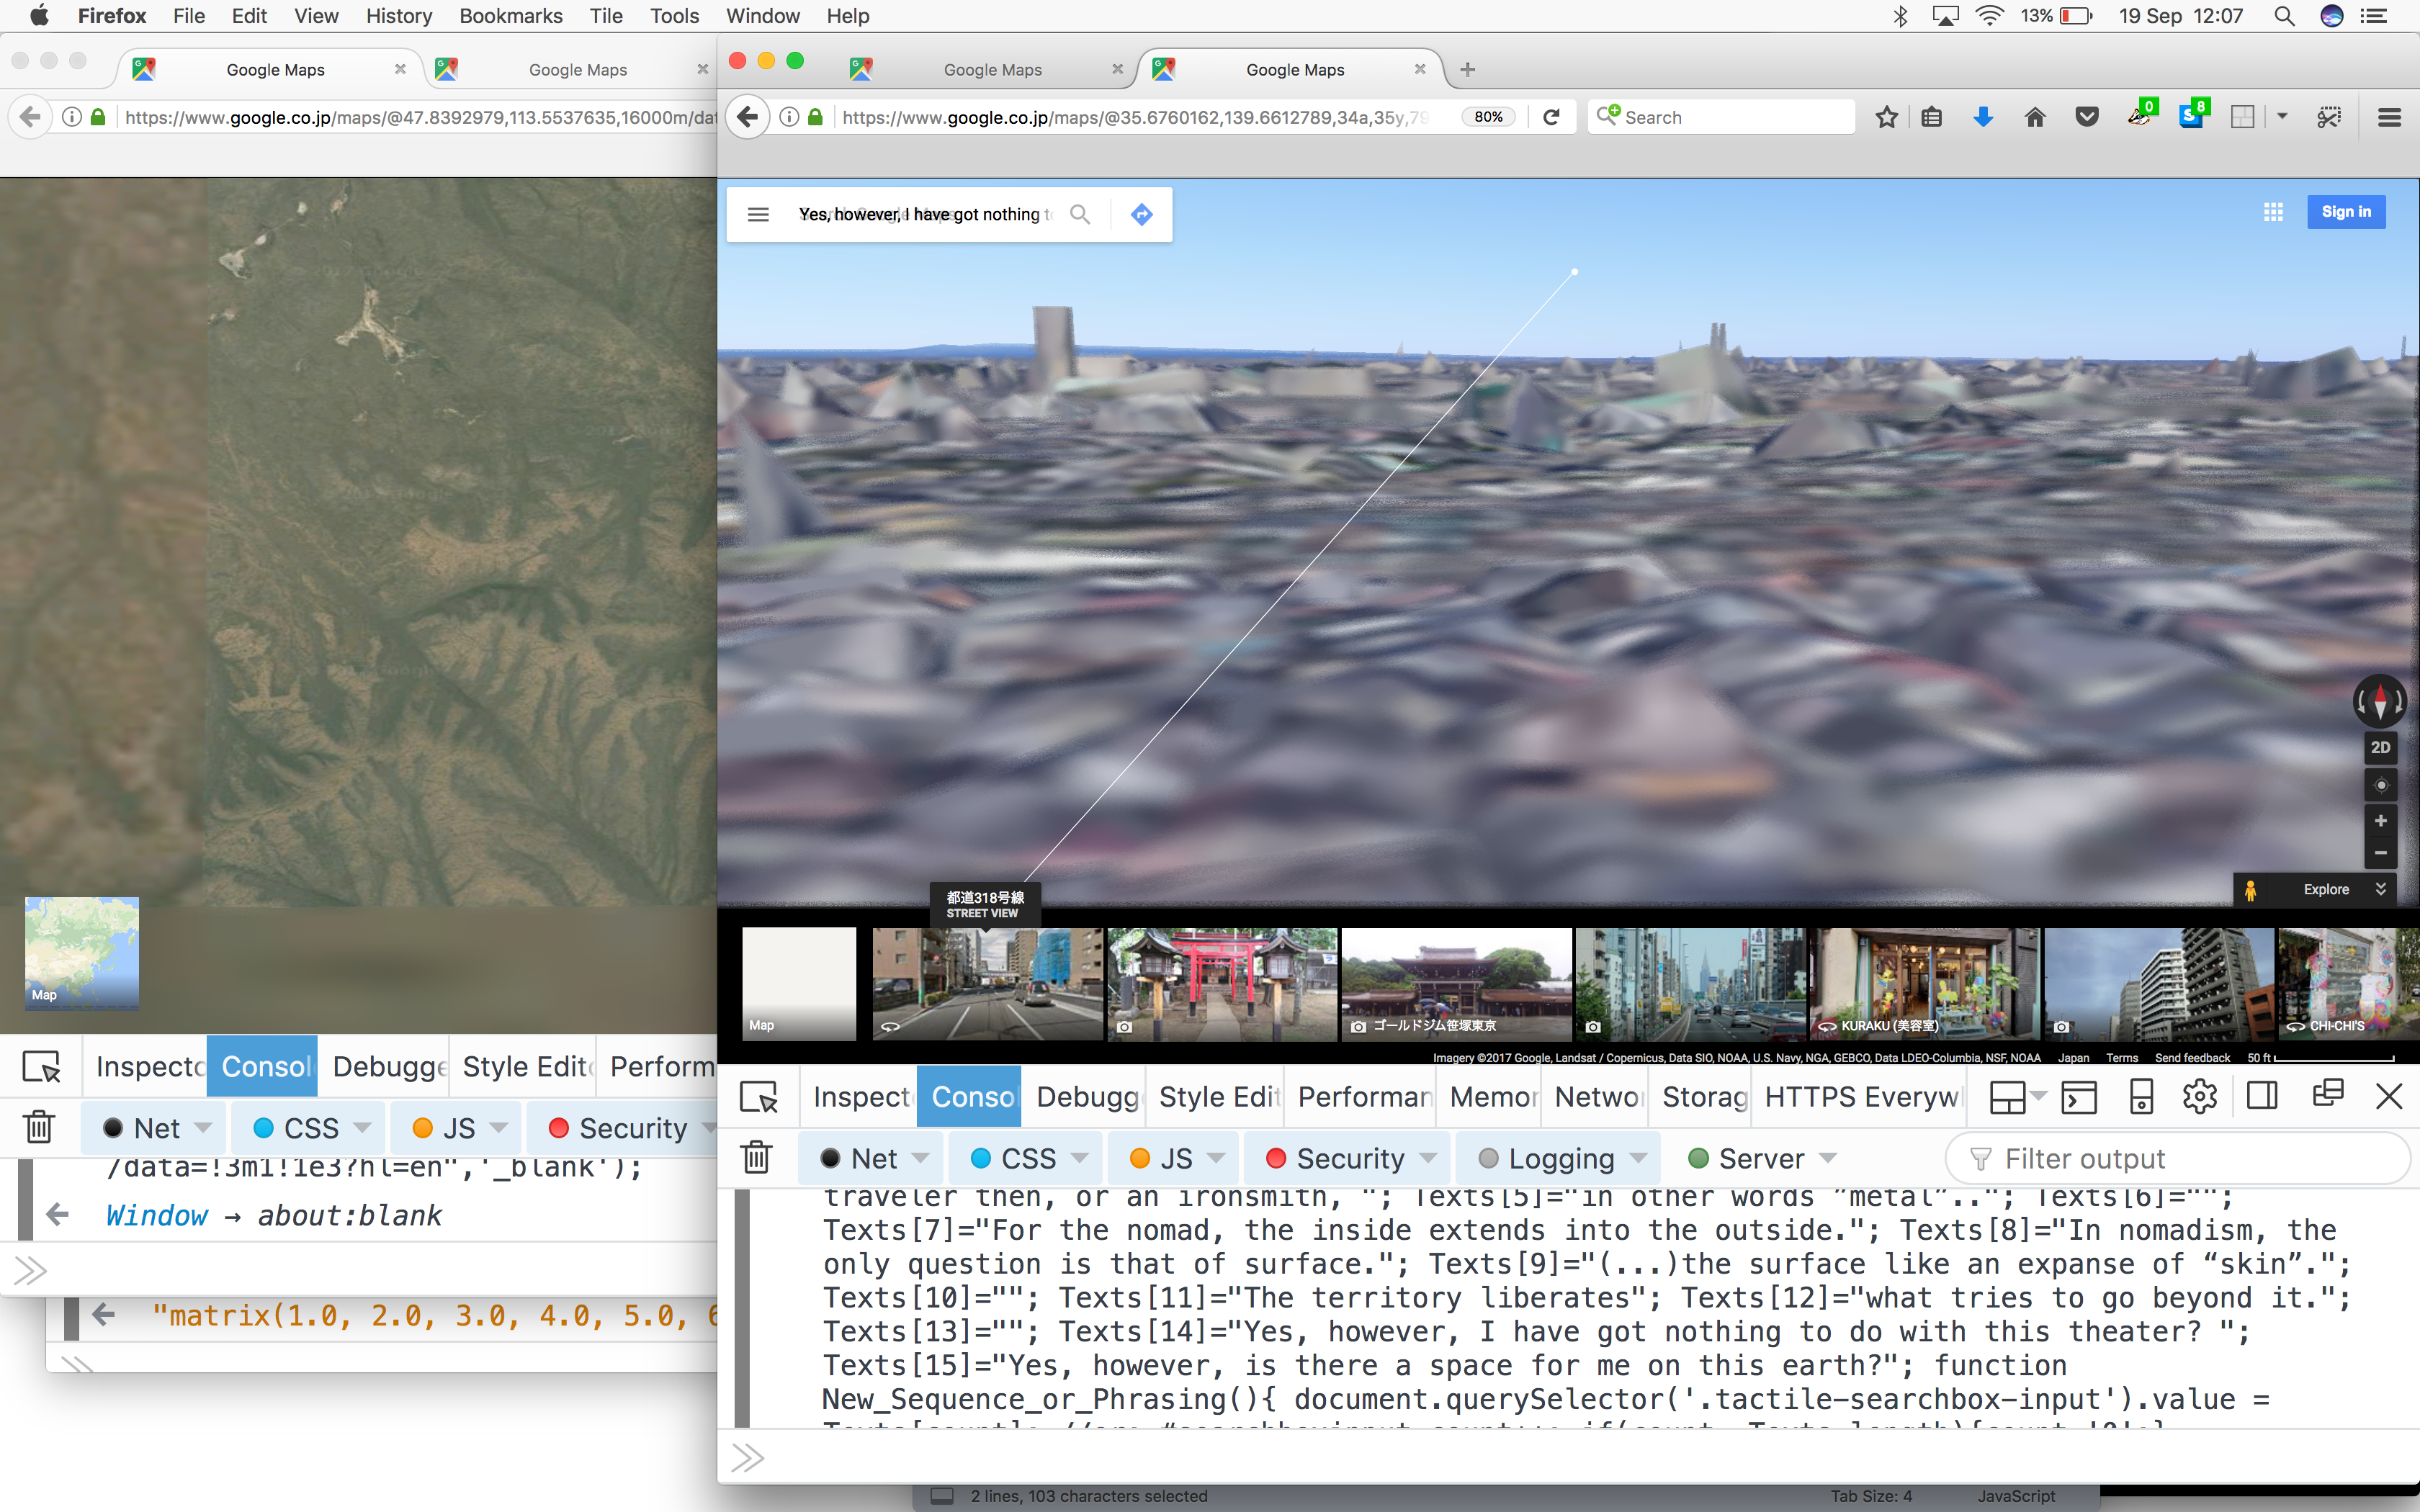Viewport: 2420px width, 1512px height.
Task: Collapse the Explore panel chevron
Action: point(2381,889)
